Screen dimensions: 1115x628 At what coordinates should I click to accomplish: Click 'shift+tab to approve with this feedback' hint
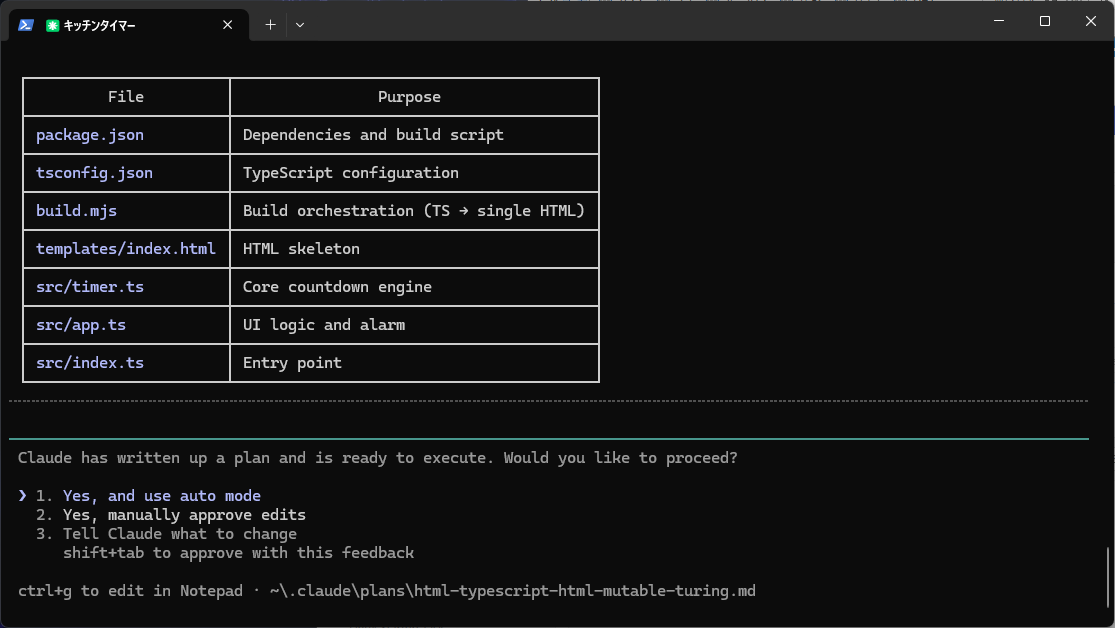click(x=238, y=553)
